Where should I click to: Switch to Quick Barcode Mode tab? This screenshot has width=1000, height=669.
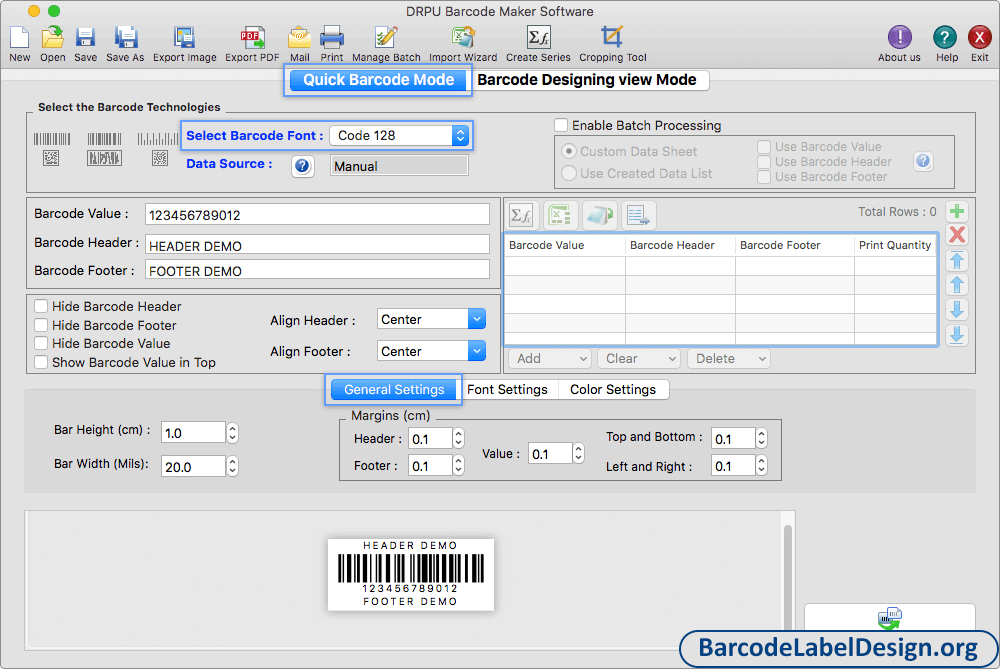378,80
